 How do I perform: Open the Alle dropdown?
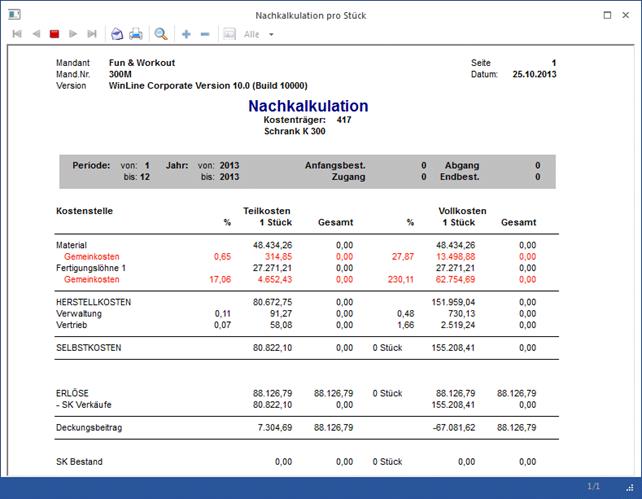pyautogui.click(x=271, y=34)
